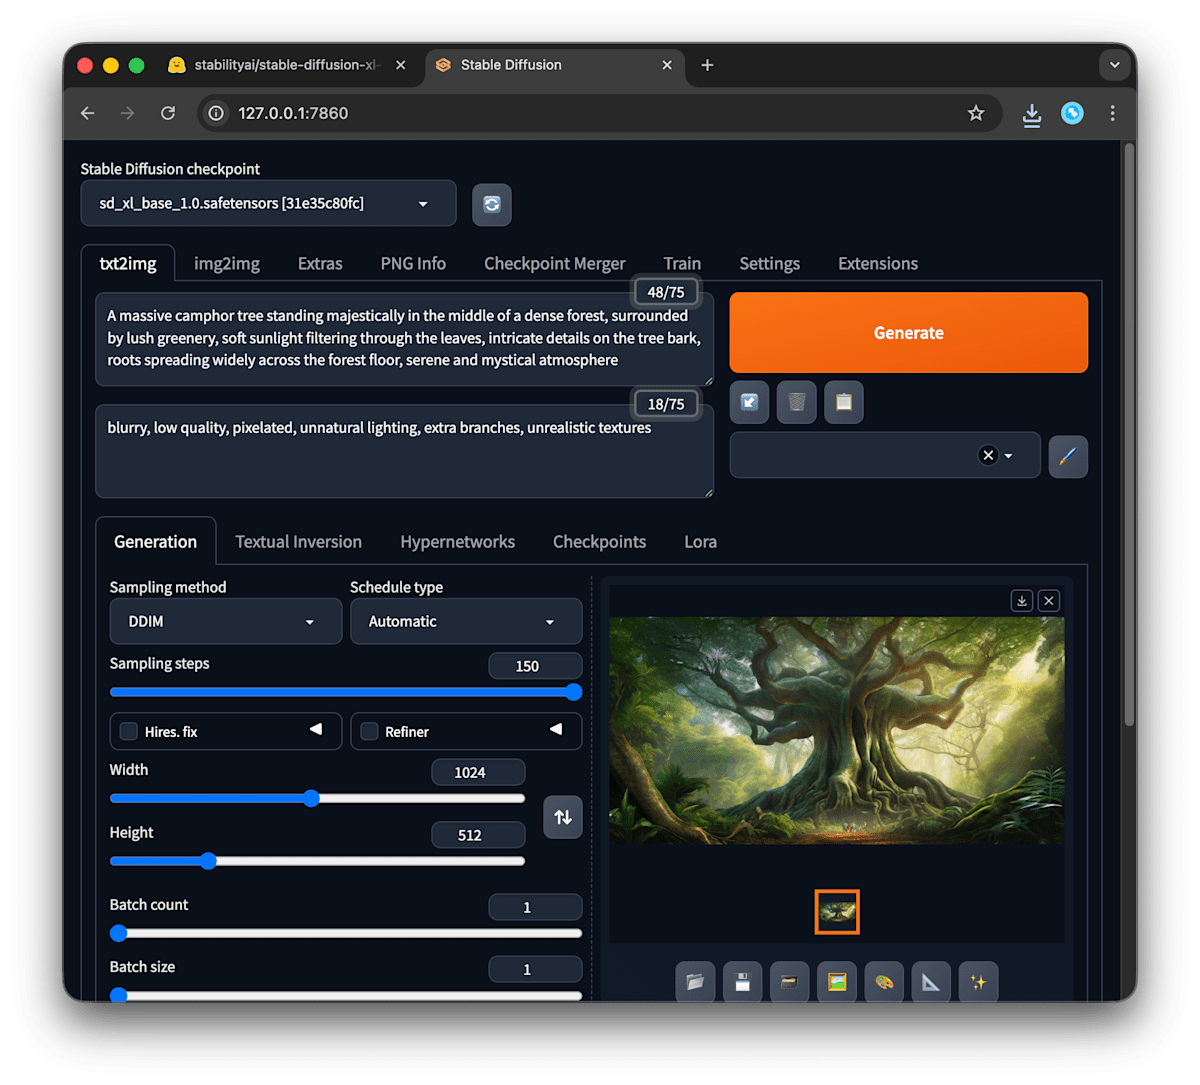Upscale image with sparkle icon
1200x1085 pixels.
[x=978, y=982]
